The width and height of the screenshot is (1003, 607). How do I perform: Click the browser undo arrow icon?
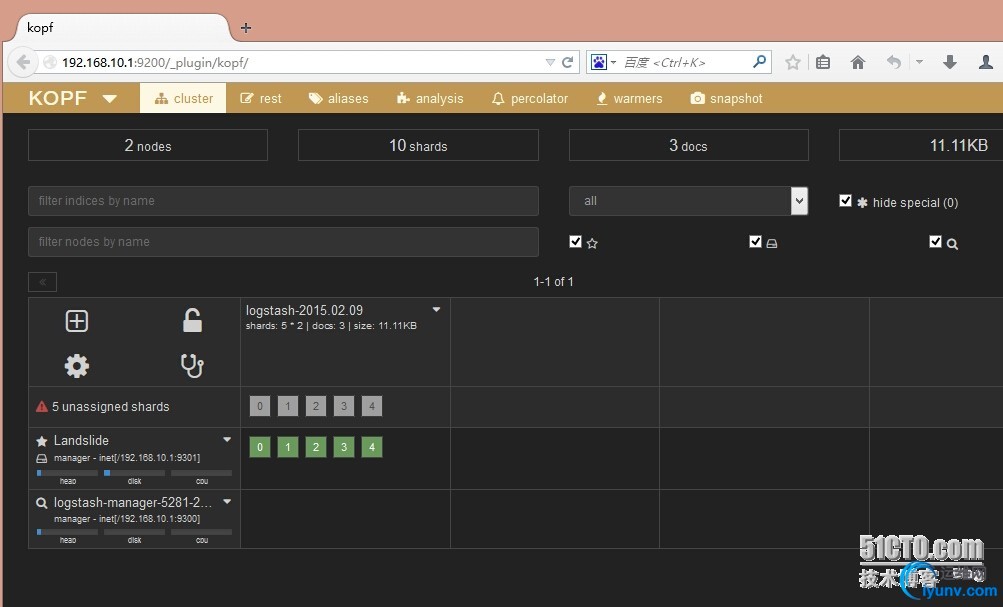[x=894, y=62]
